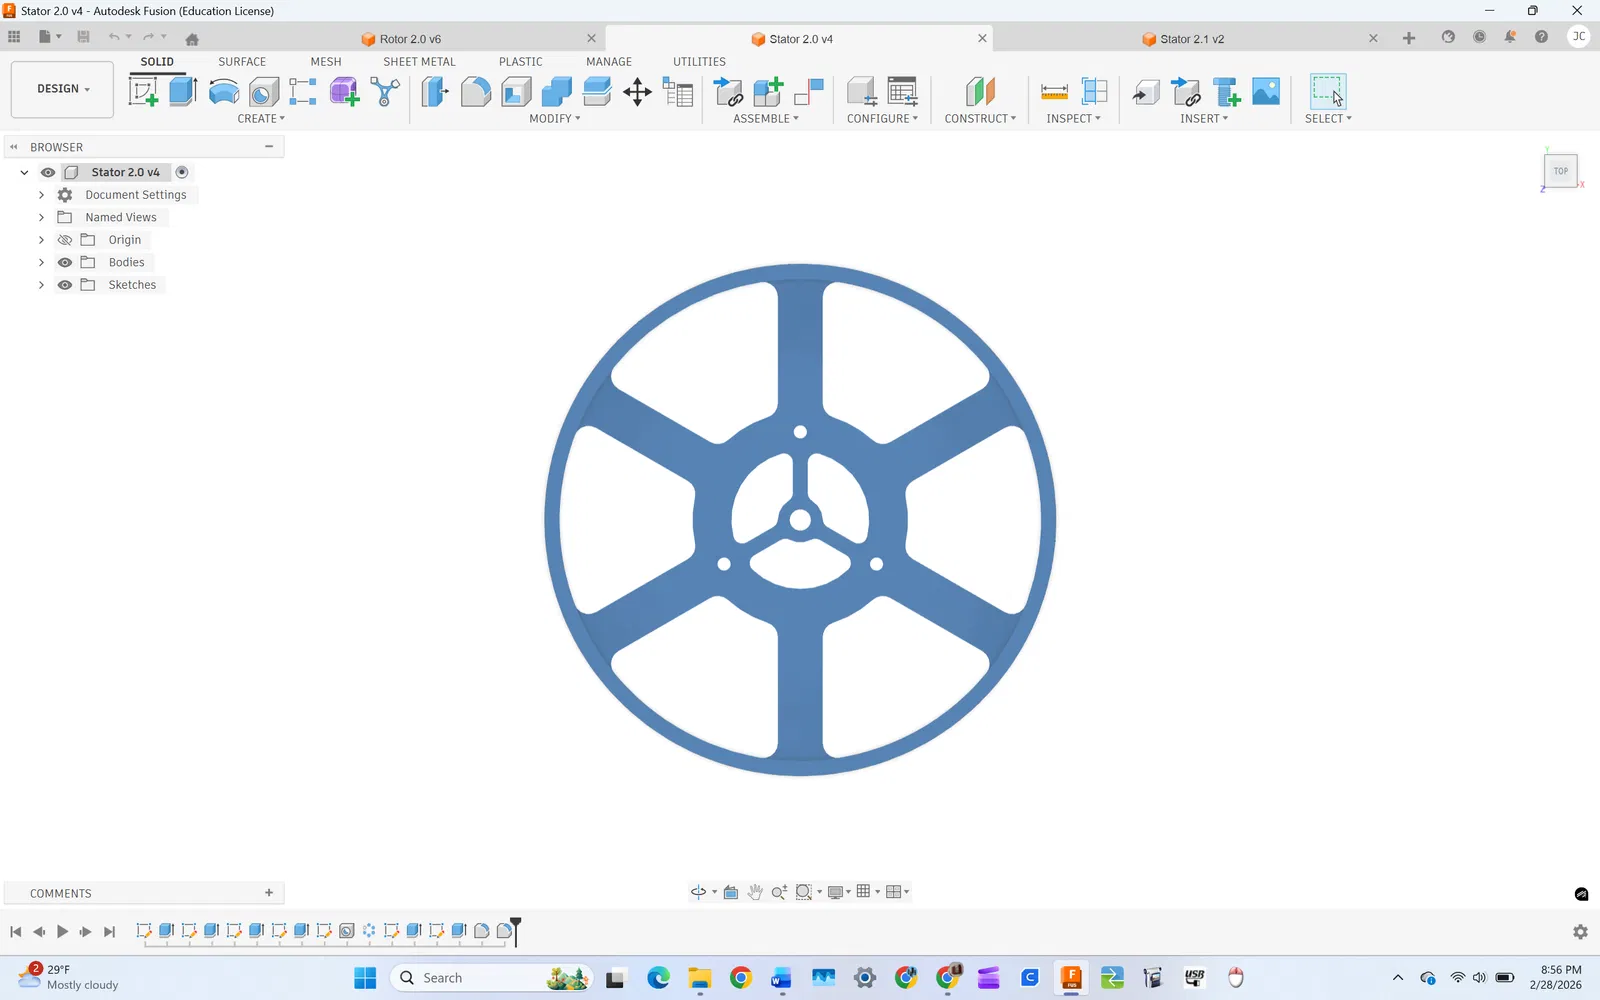Jump to the timeline end

110,932
